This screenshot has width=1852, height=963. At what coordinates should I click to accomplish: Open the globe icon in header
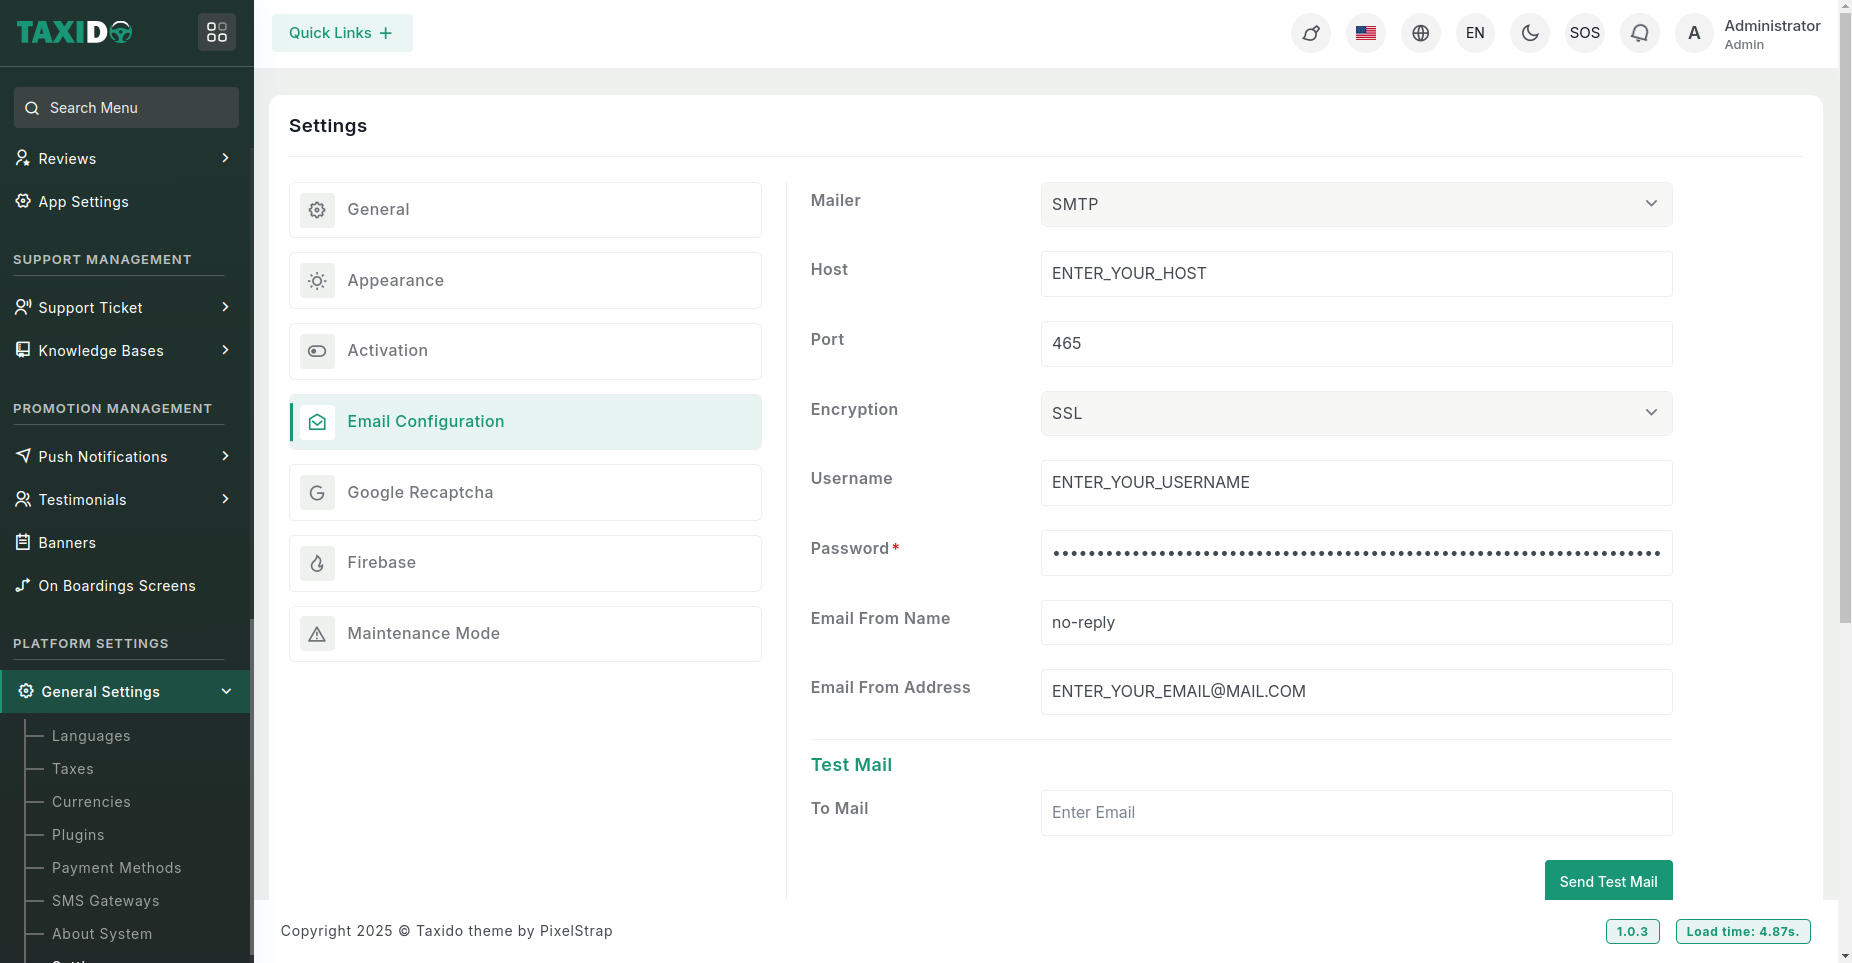click(x=1421, y=33)
